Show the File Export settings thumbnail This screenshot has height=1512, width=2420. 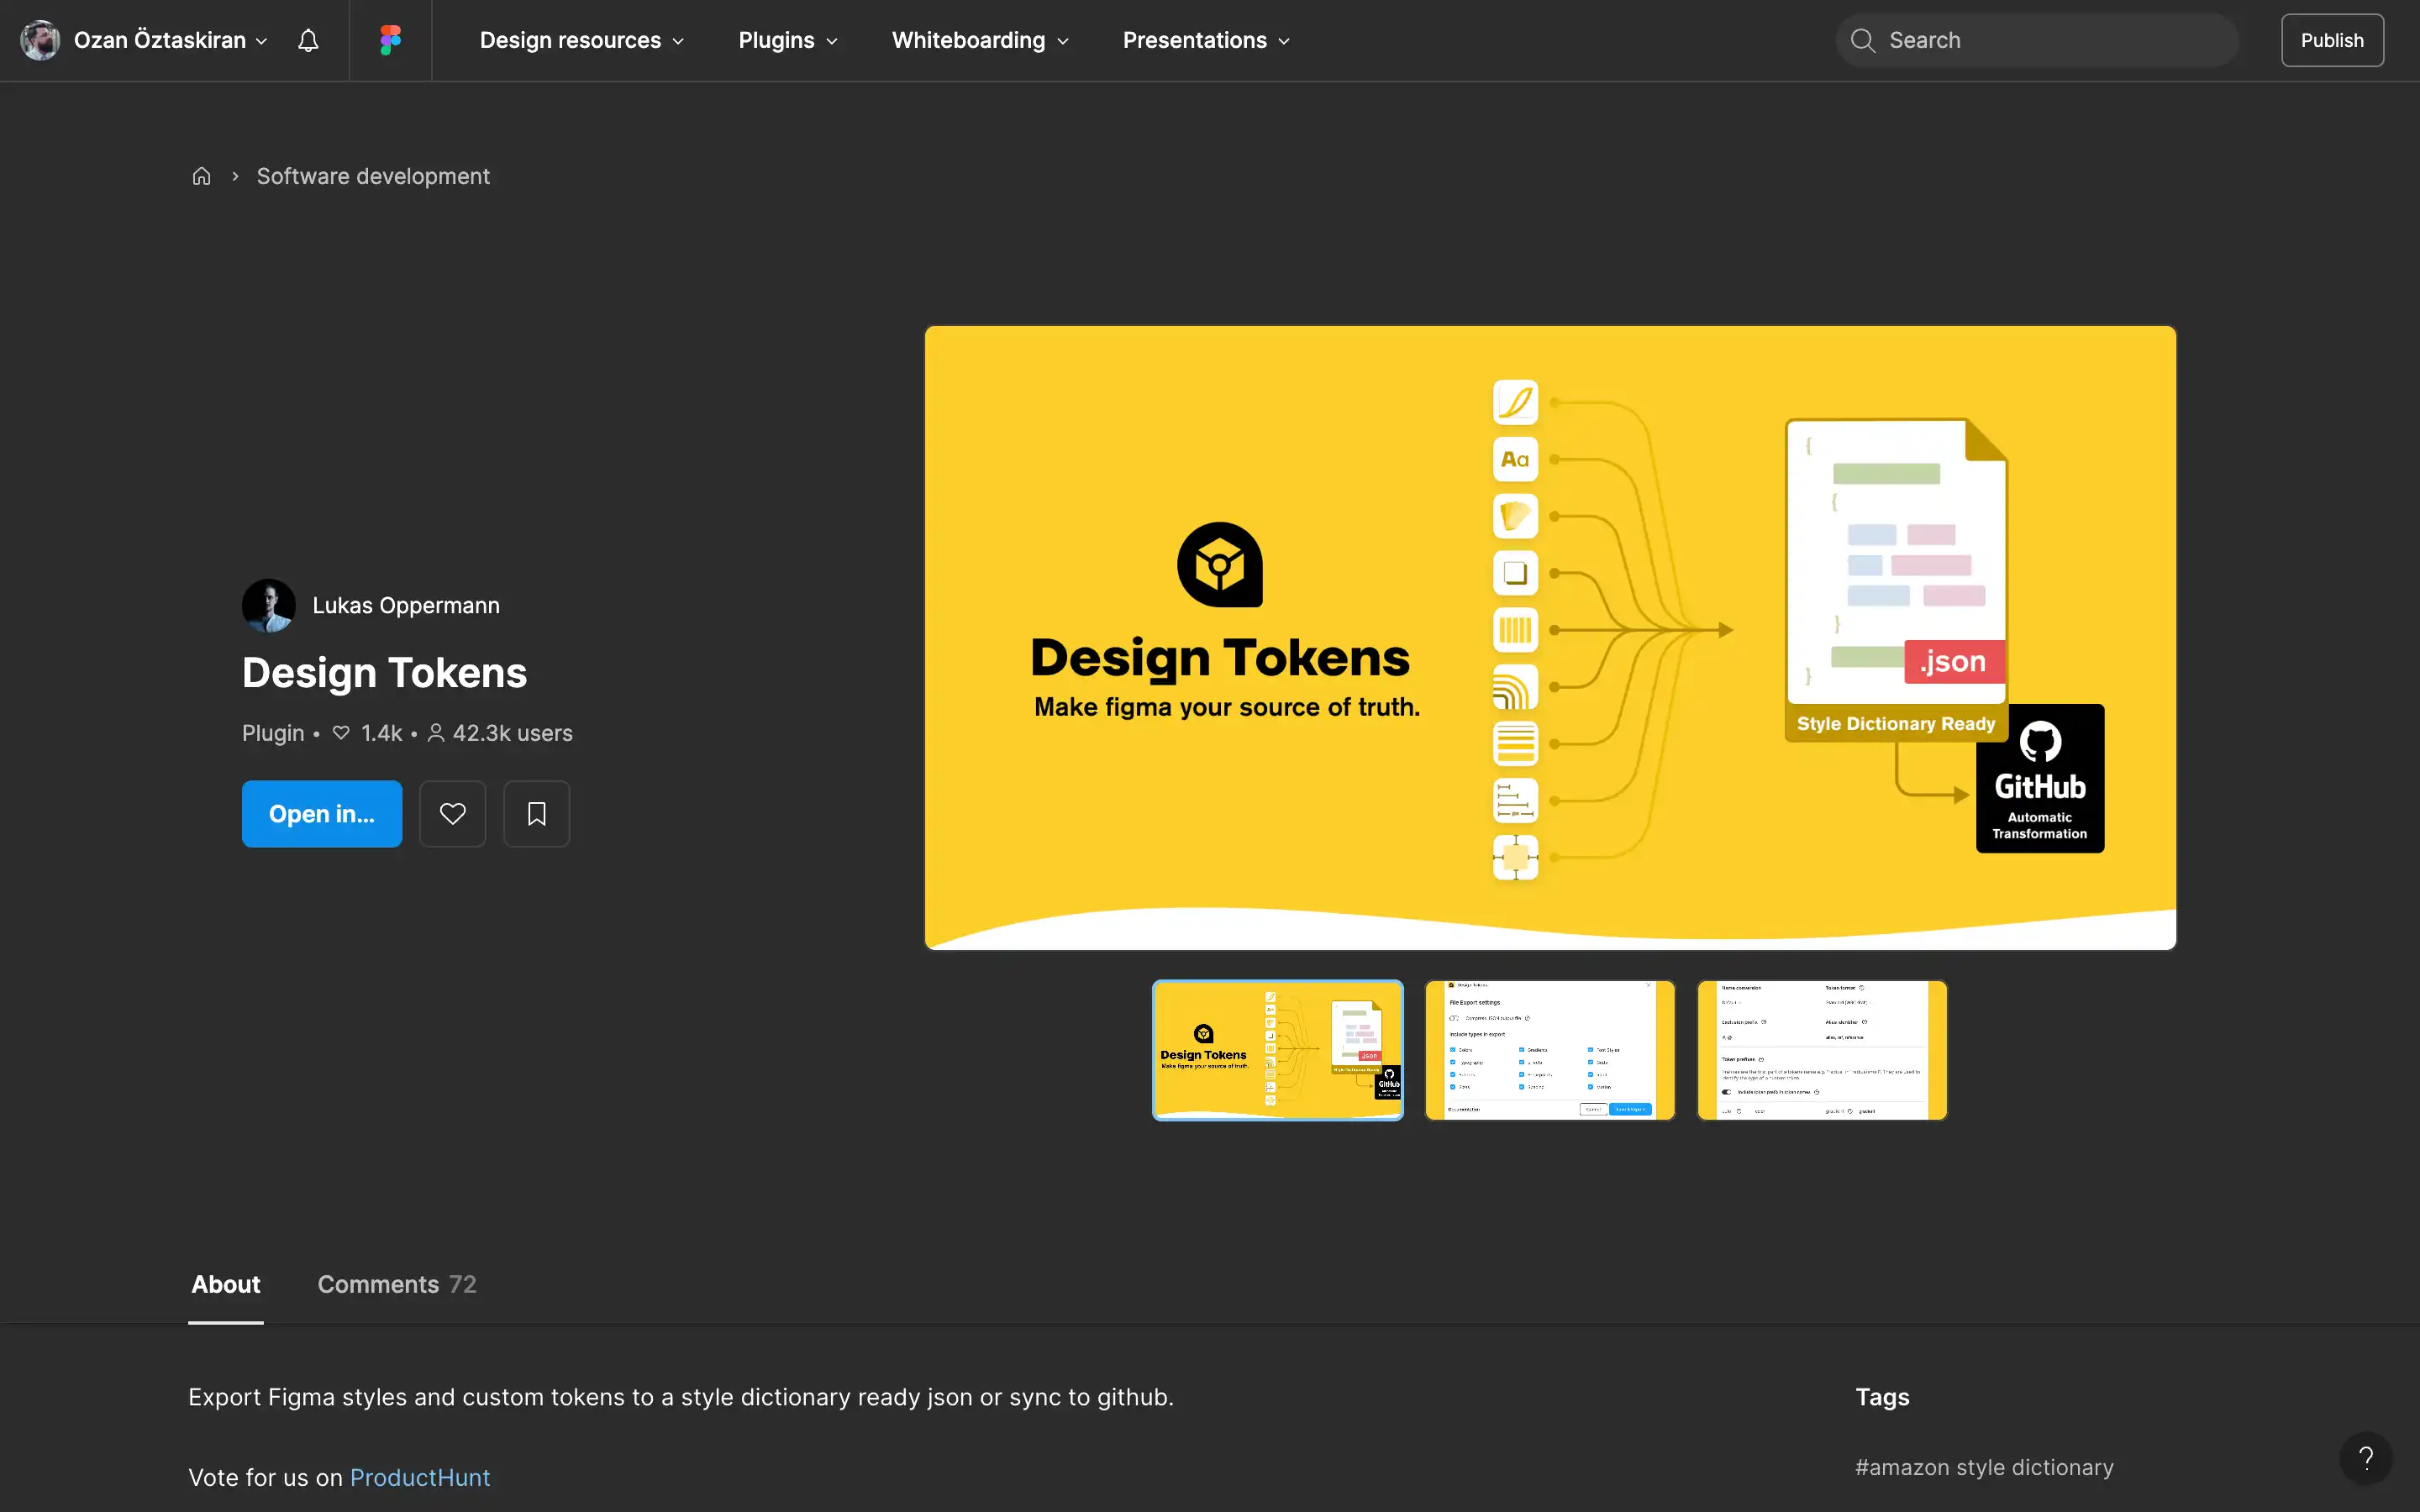[x=1549, y=1050]
